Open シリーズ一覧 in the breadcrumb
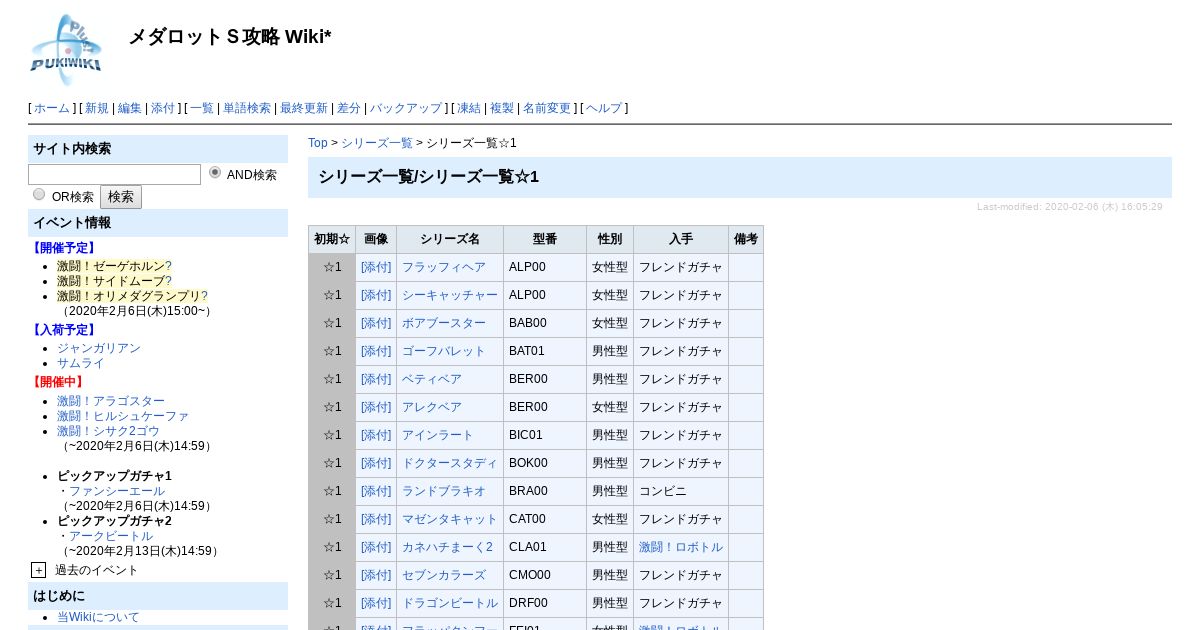This screenshot has width=1200, height=630. coord(377,143)
